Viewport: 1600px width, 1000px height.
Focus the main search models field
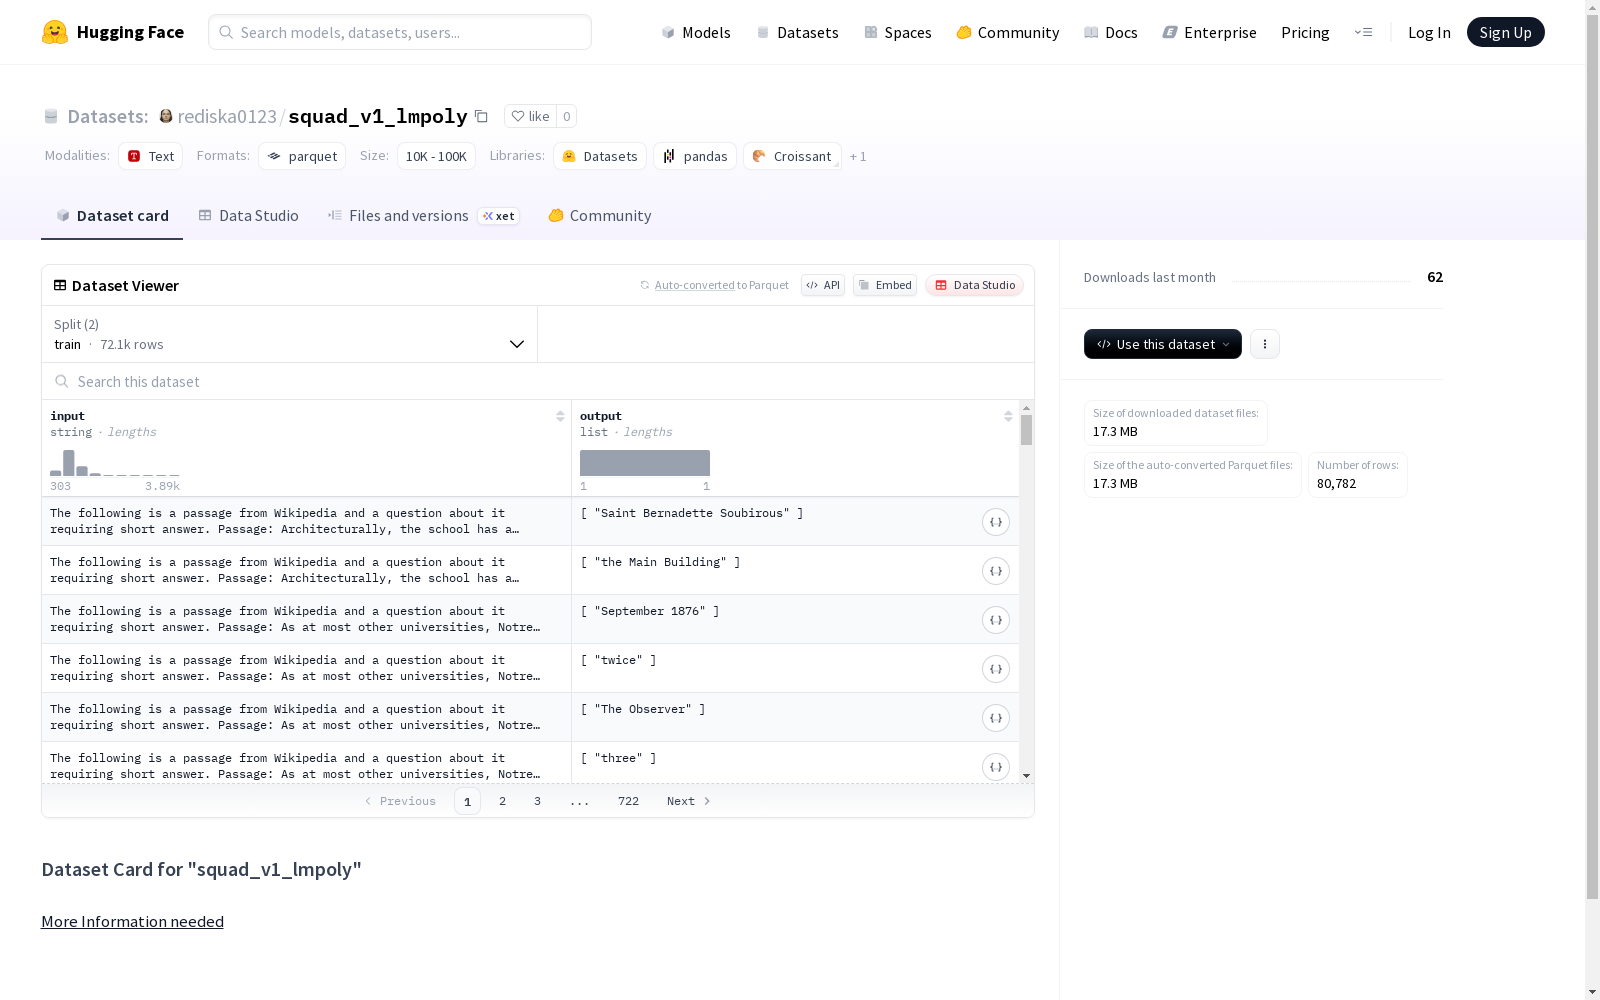(400, 32)
